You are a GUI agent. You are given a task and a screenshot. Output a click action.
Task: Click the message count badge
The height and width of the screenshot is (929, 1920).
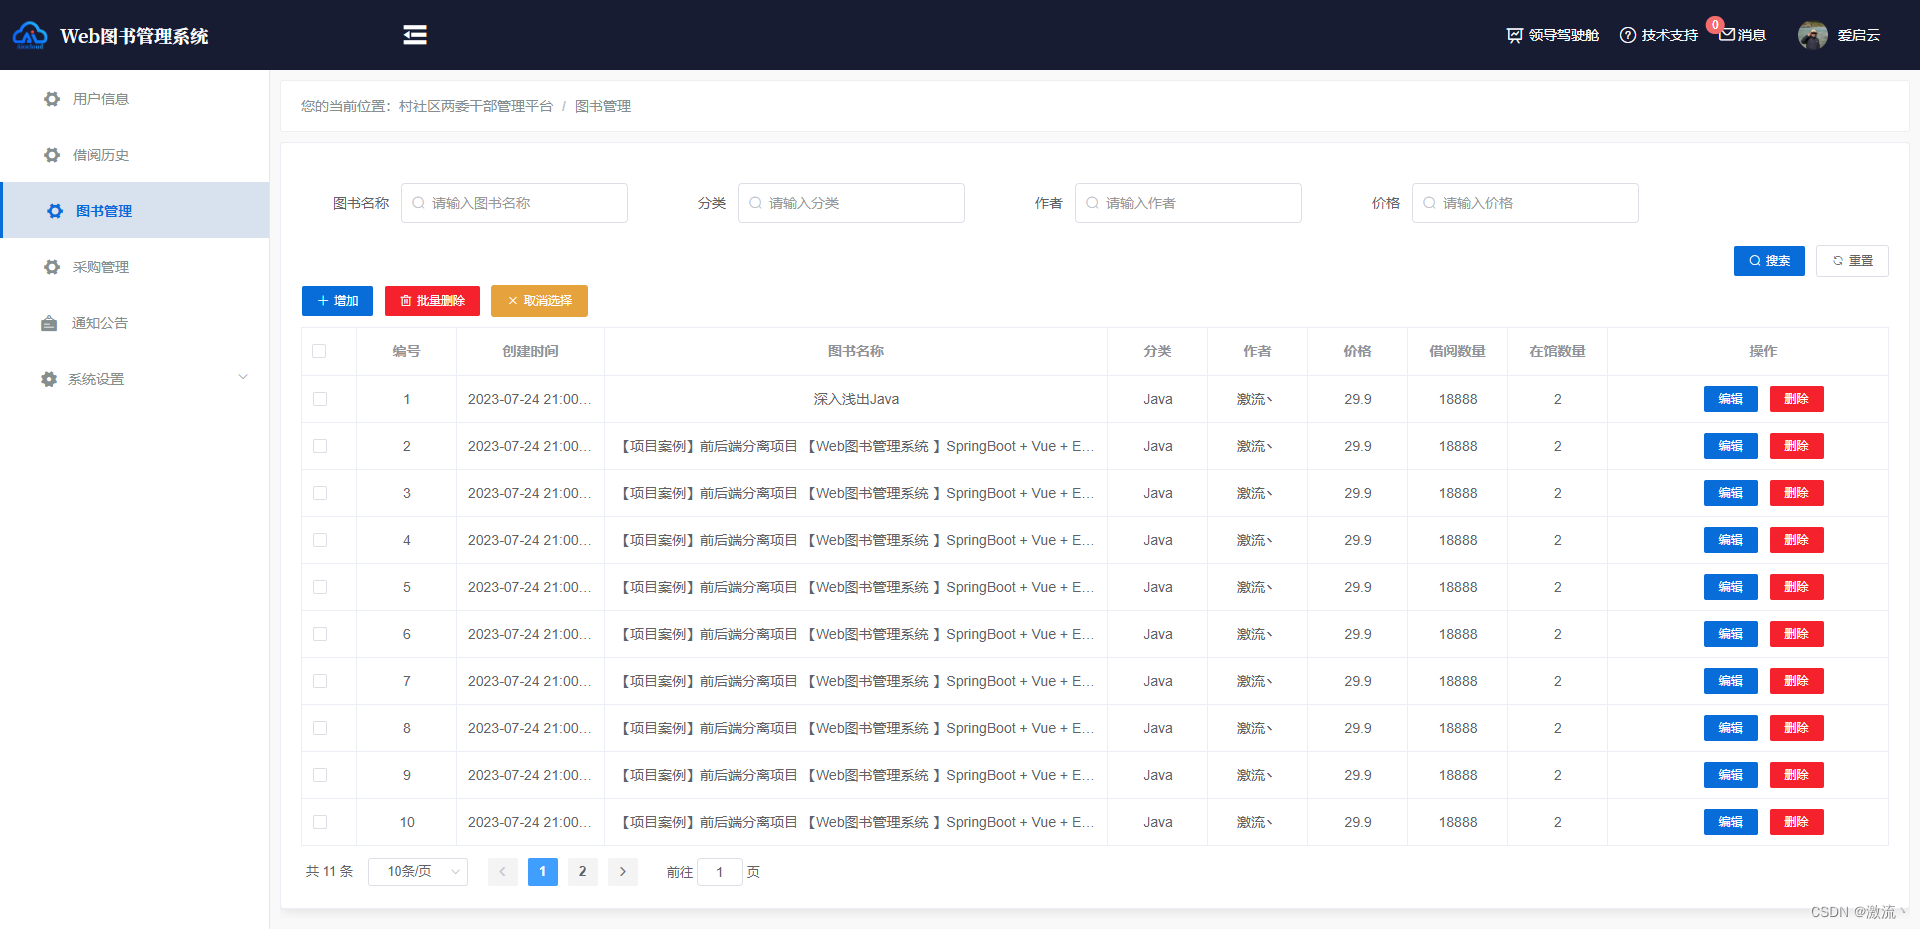click(1715, 25)
